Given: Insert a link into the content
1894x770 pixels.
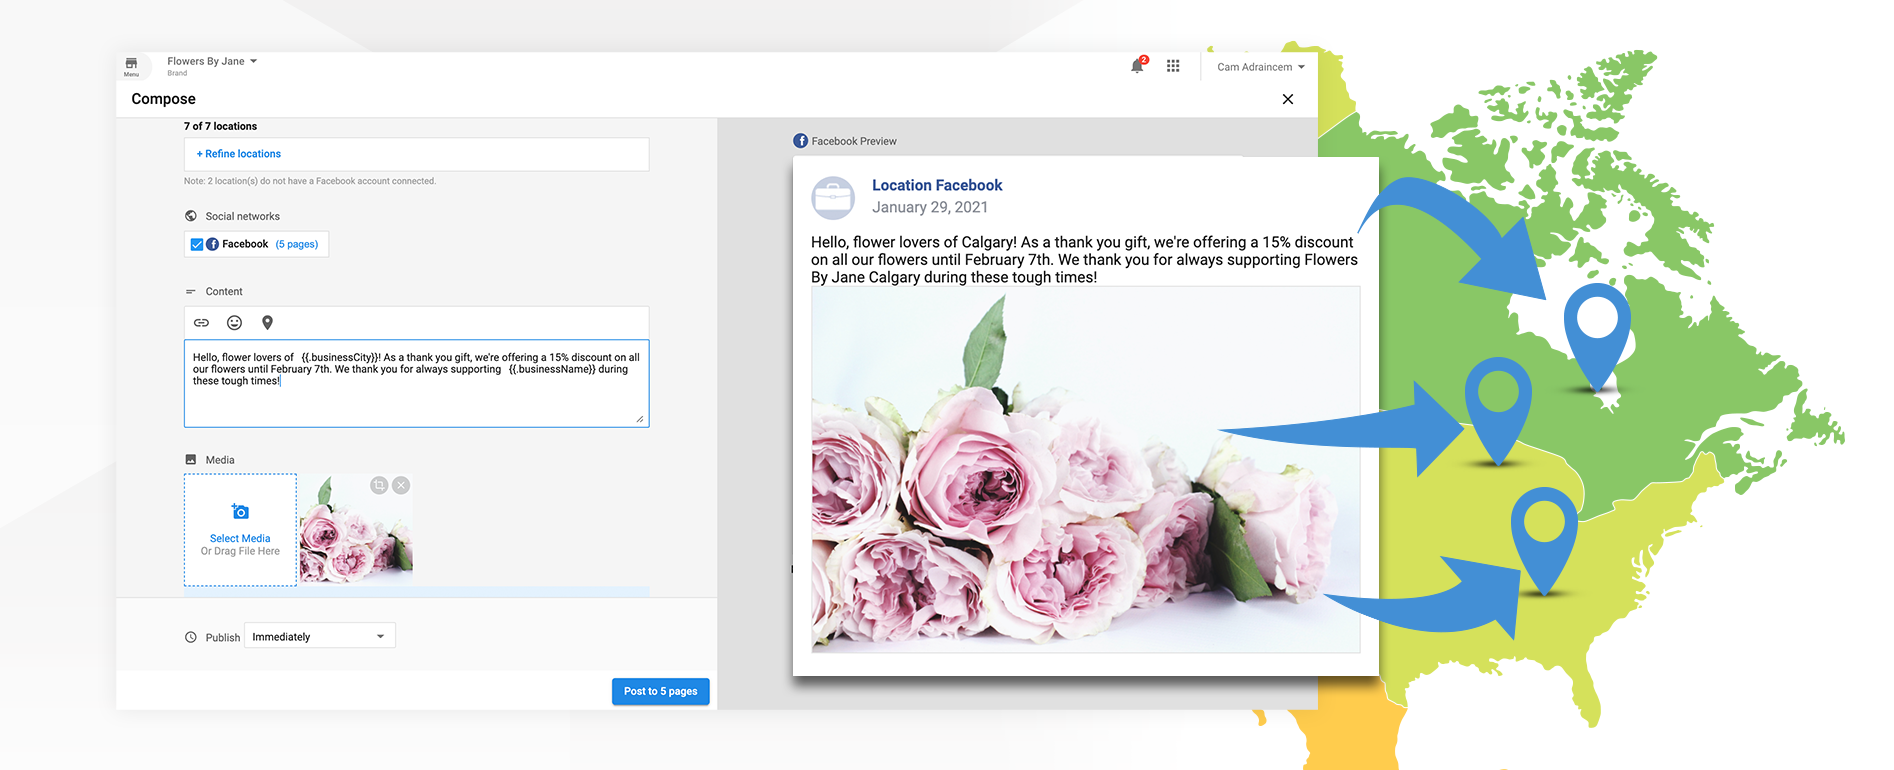Looking at the screenshot, I should tap(201, 323).
